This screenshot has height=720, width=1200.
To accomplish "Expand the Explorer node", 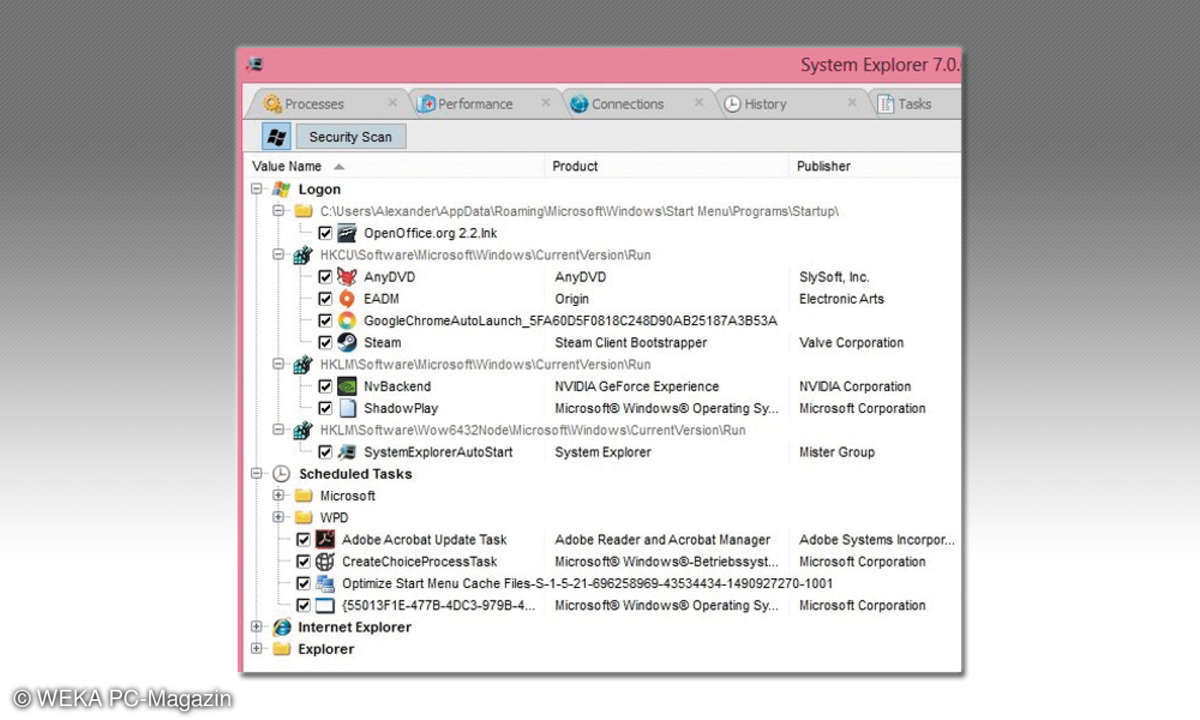I will 257,649.
